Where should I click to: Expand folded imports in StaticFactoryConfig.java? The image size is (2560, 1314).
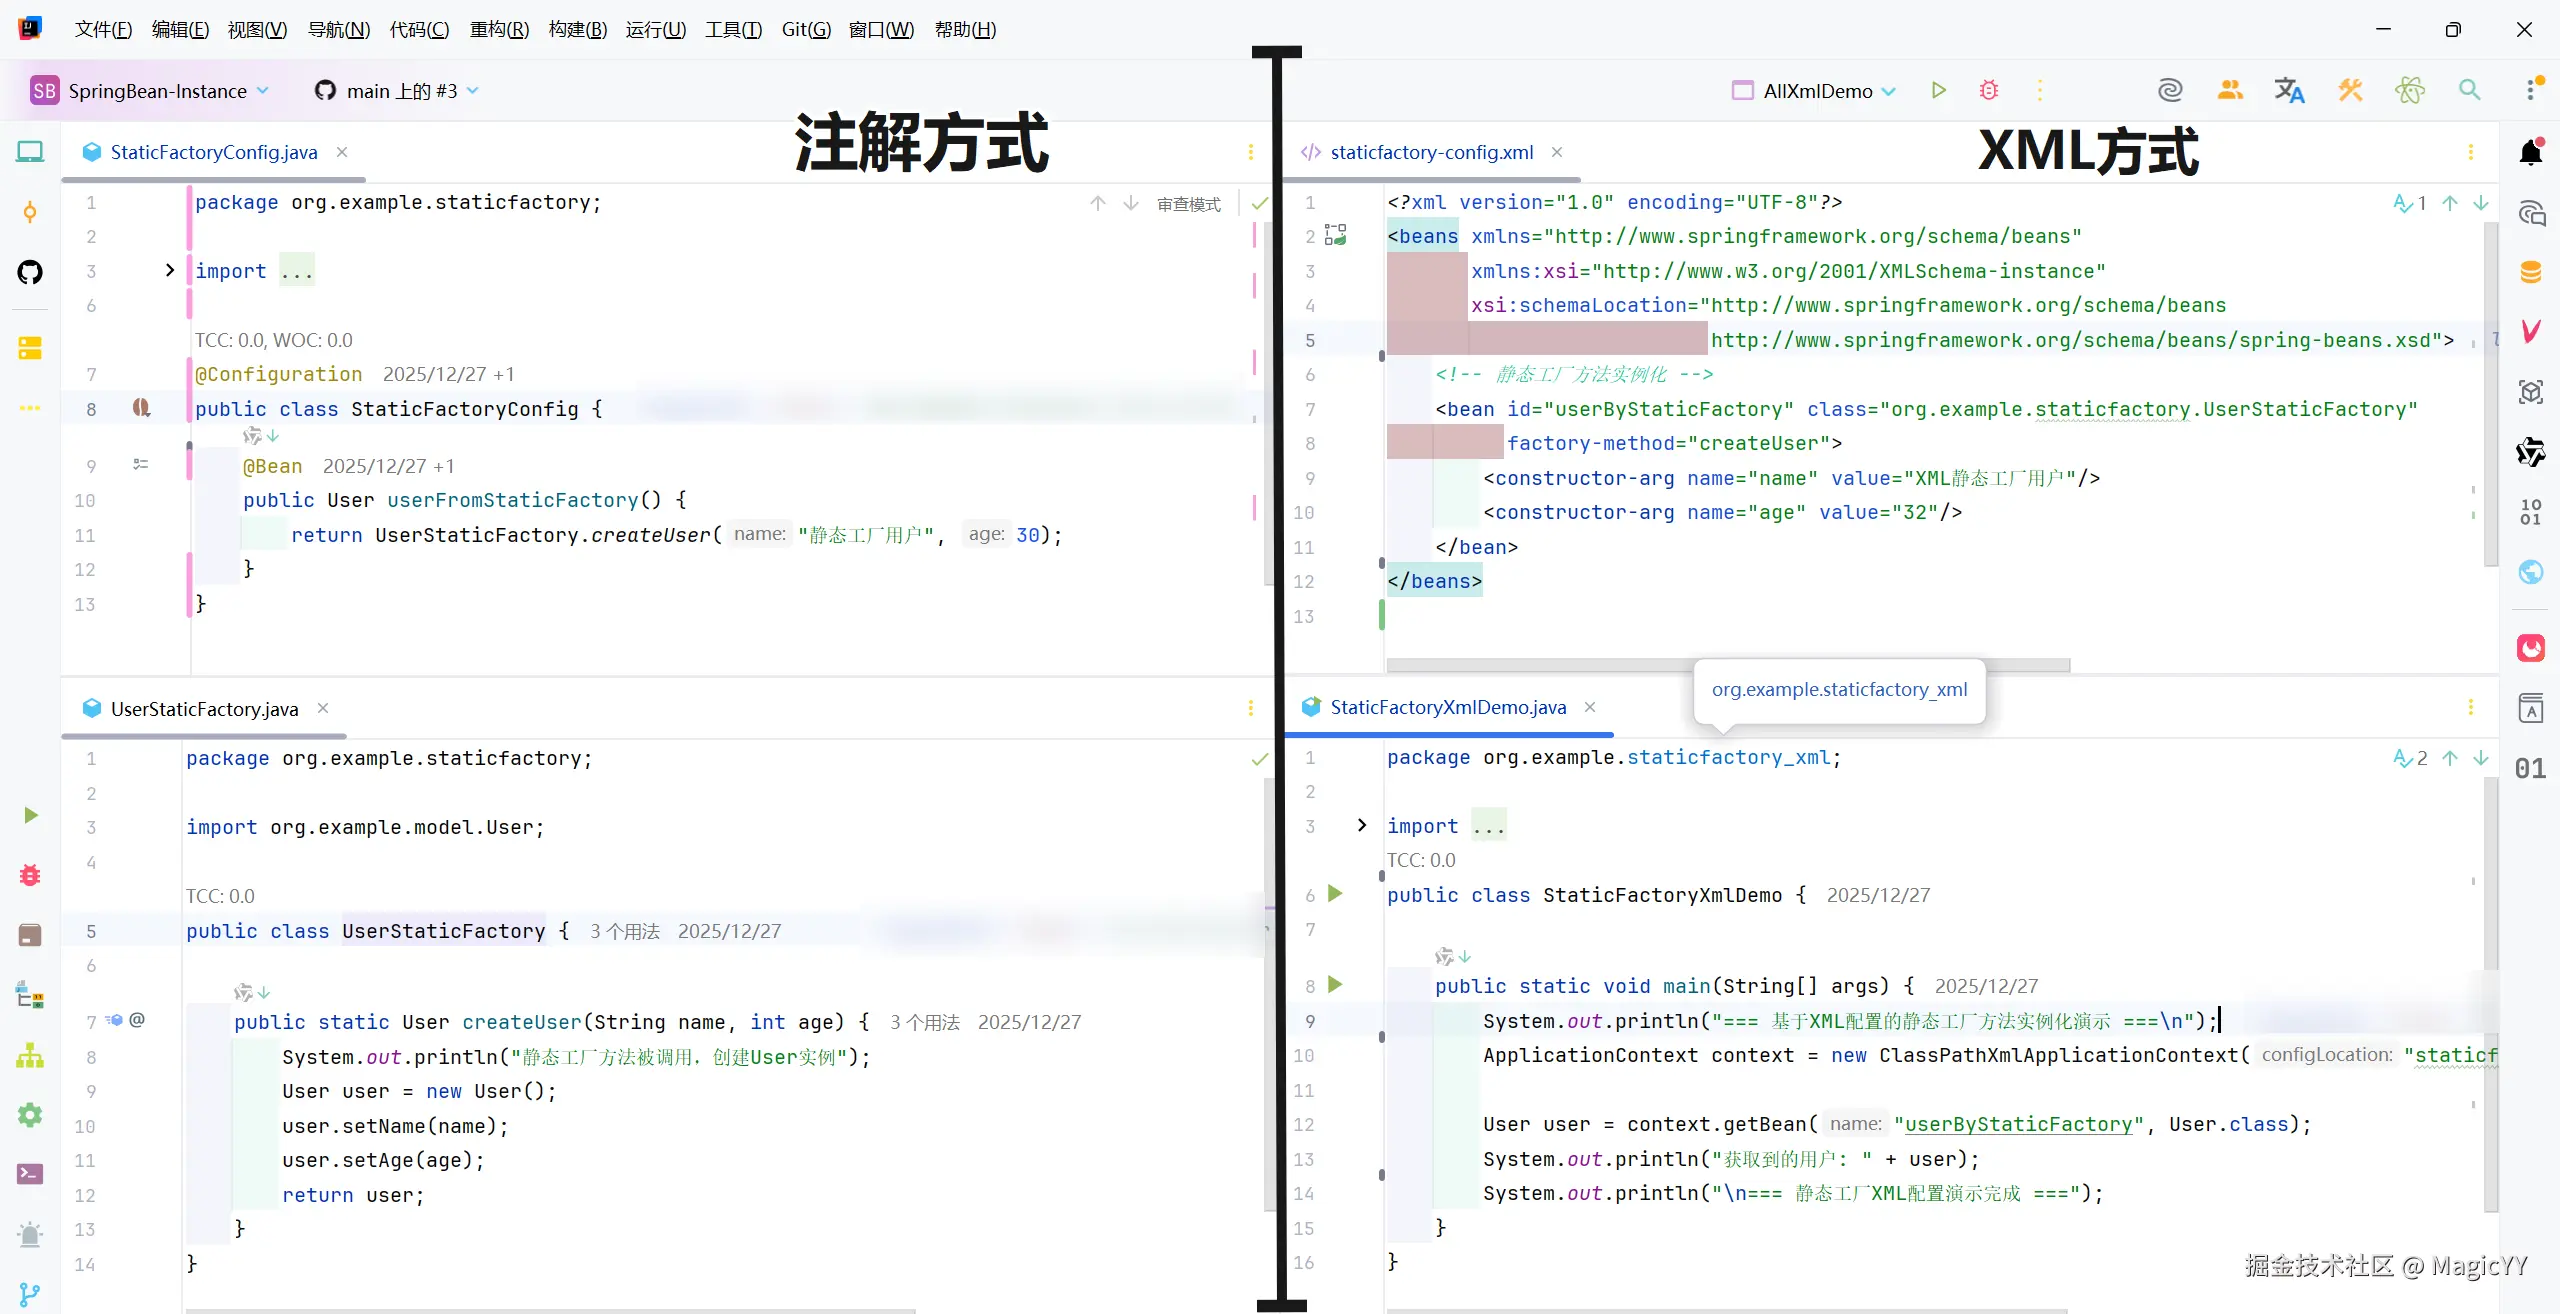pyautogui.click(x=170, y=271)
